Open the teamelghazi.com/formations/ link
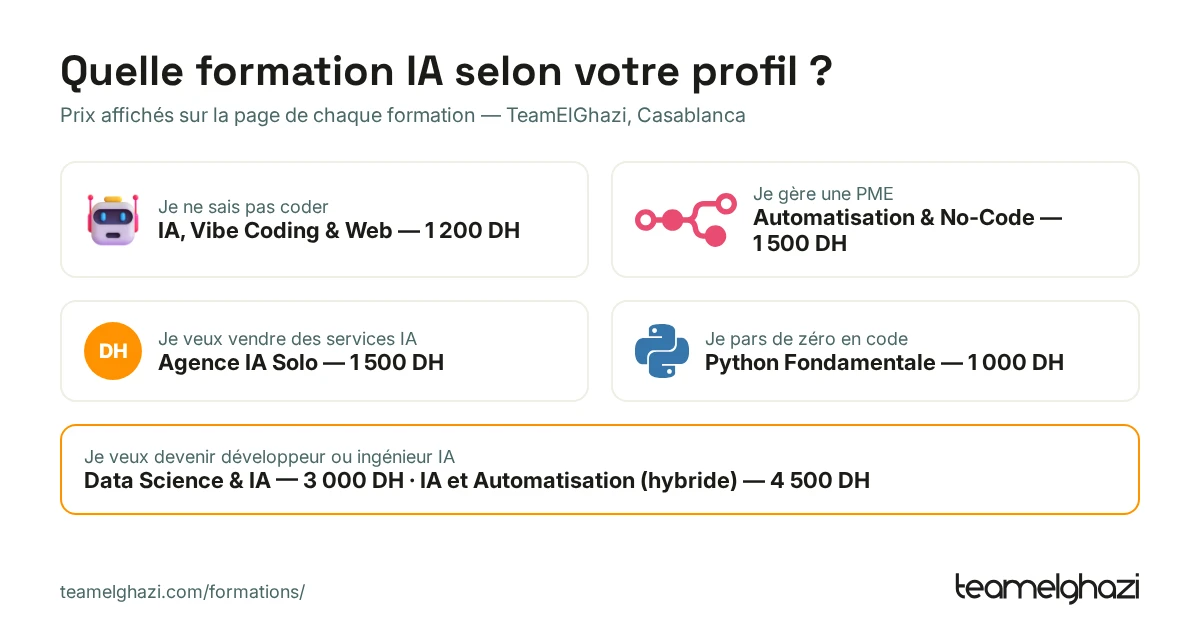Image resolution: width=1200 pixels, height=640 pixels. coord(182,591)
